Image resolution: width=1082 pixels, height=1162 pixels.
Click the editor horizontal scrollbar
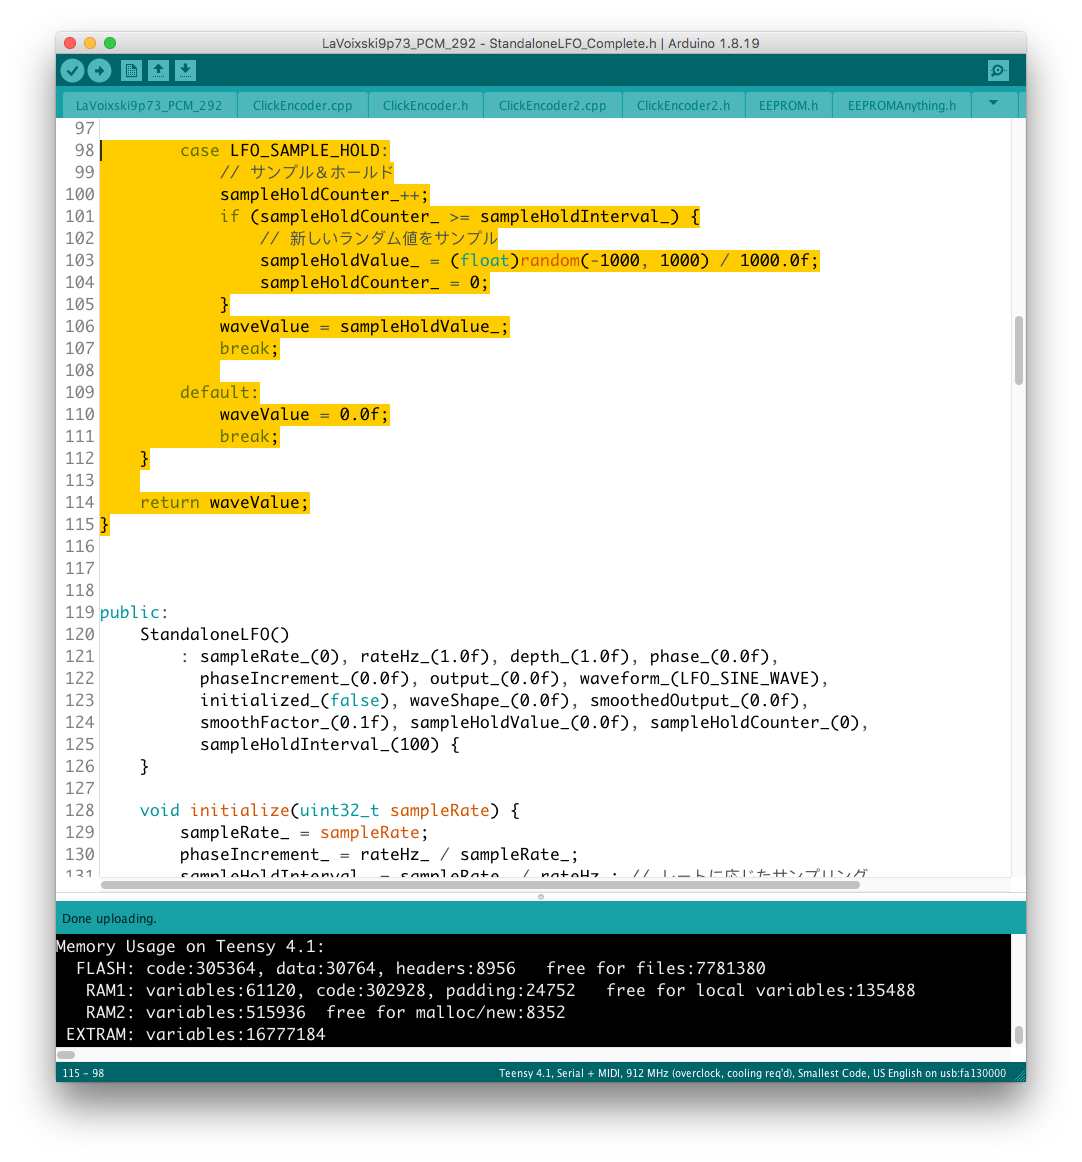click(480, 885)
